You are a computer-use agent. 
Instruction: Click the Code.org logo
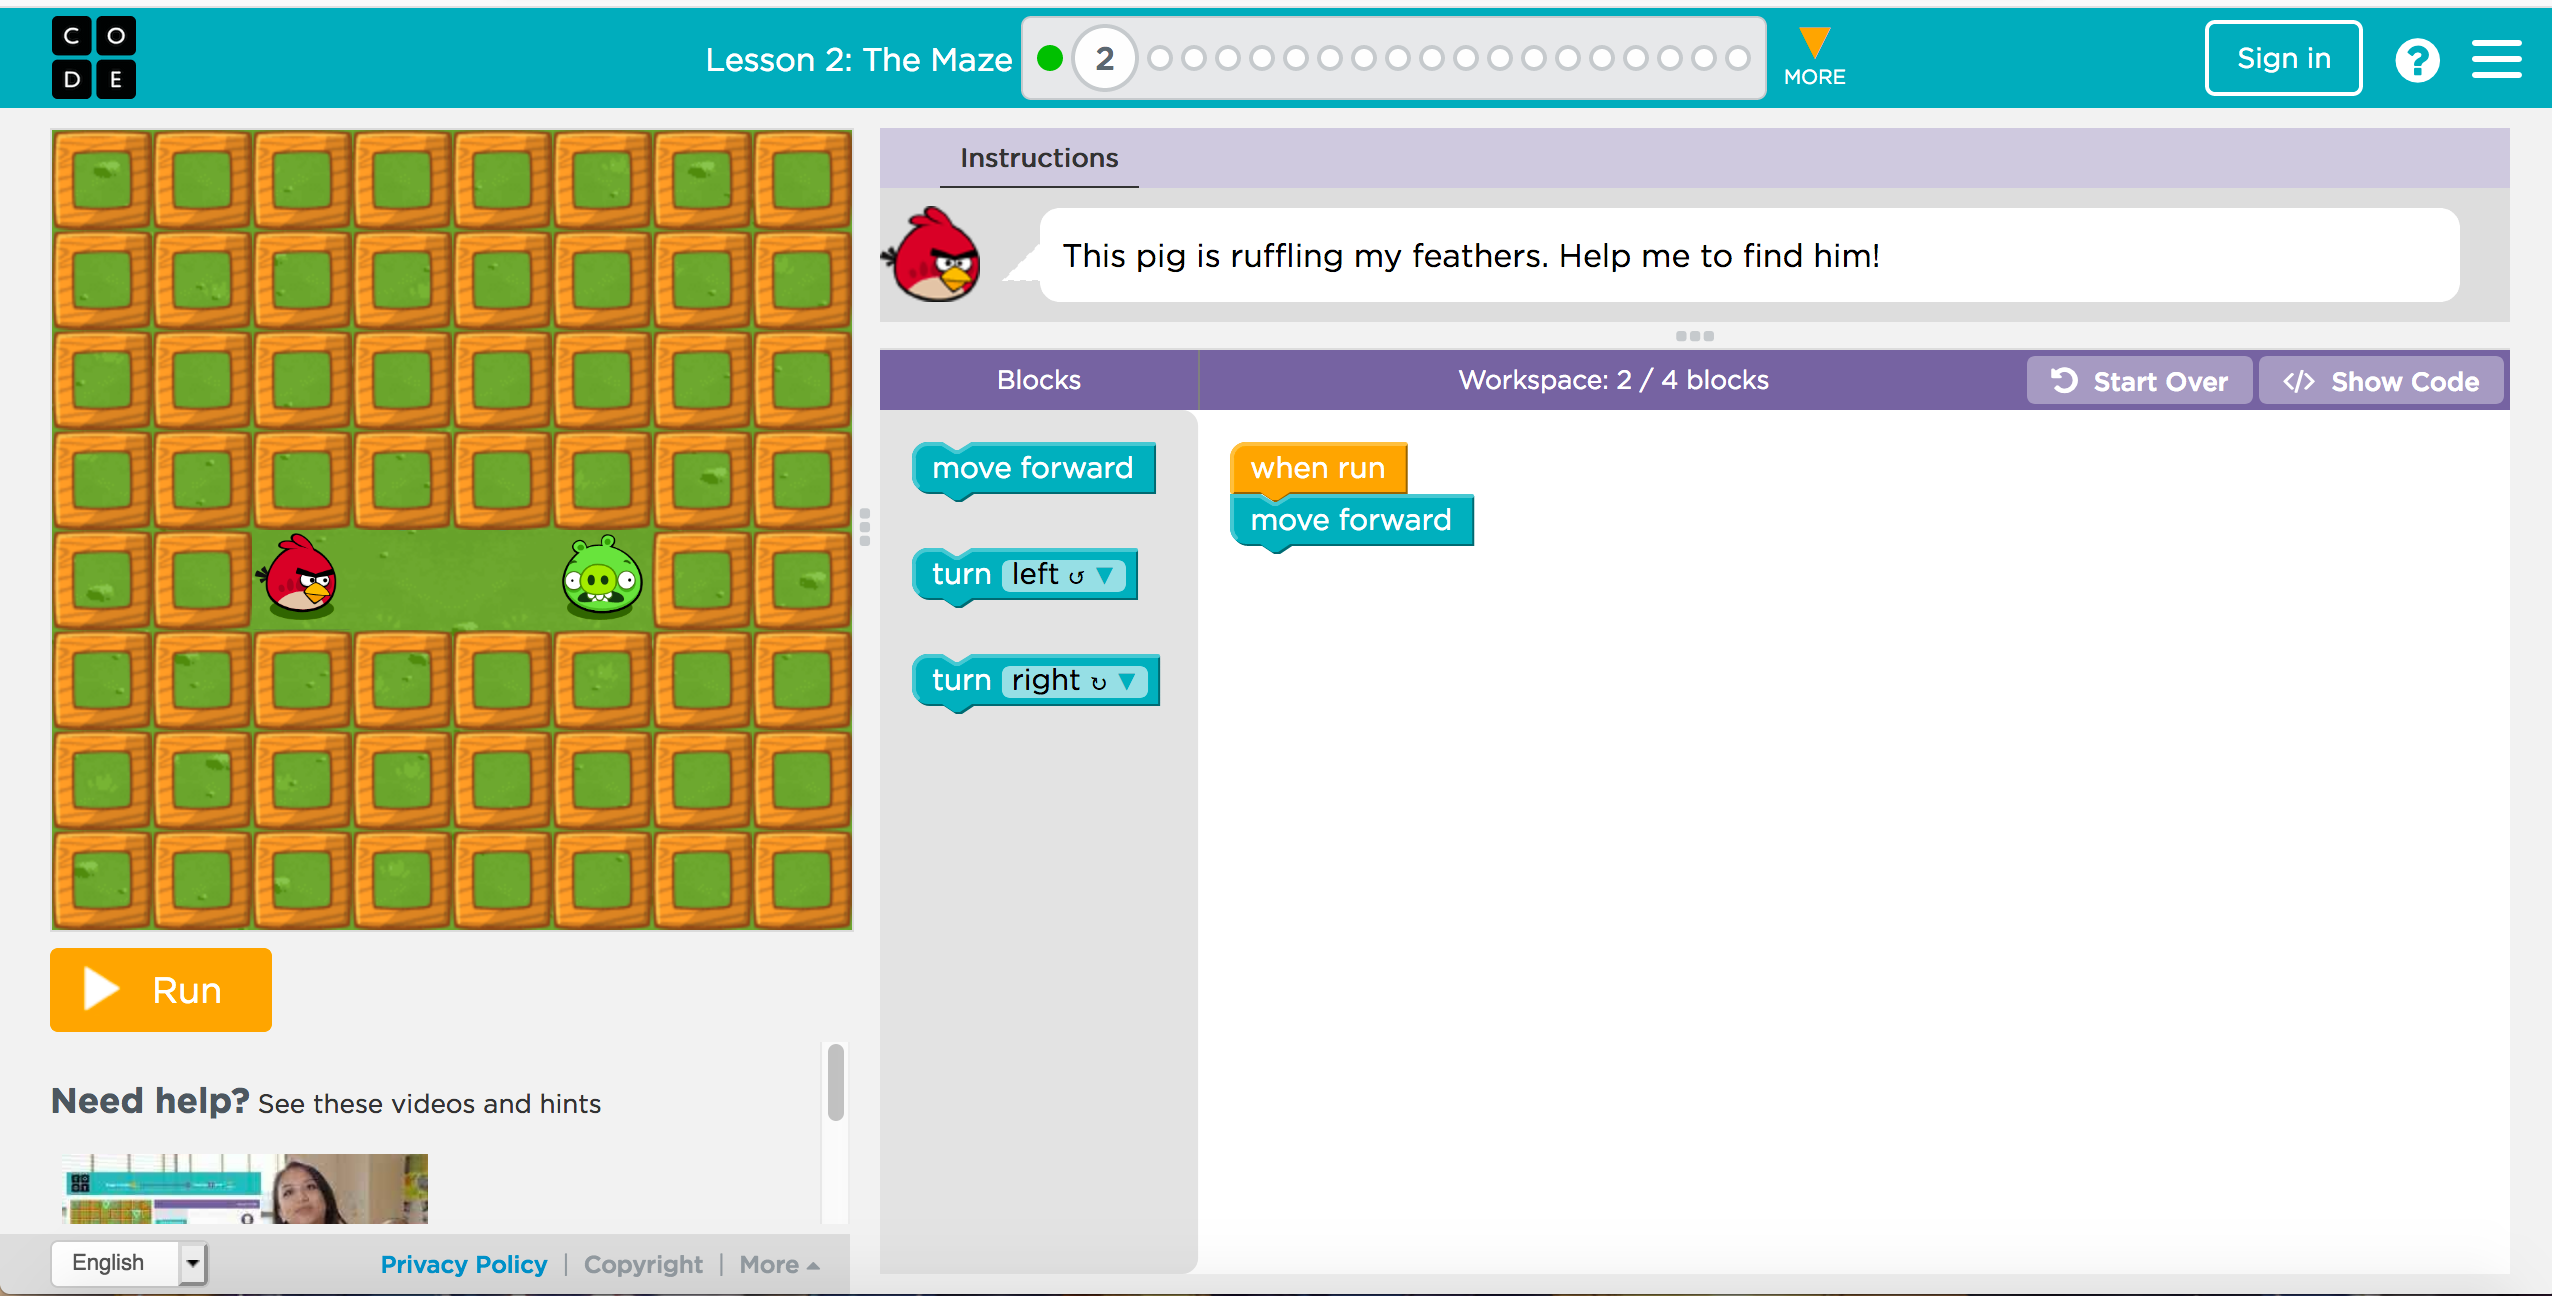pyautogui.click(x=94, y=58)
